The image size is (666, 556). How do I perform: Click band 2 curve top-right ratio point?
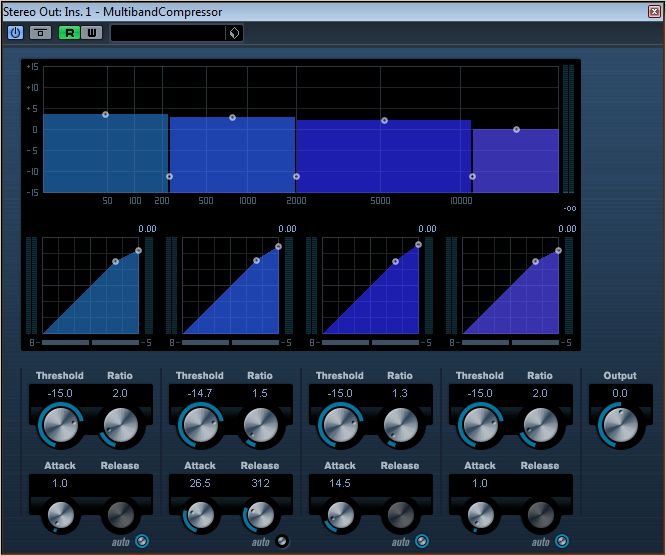(278, 246)
